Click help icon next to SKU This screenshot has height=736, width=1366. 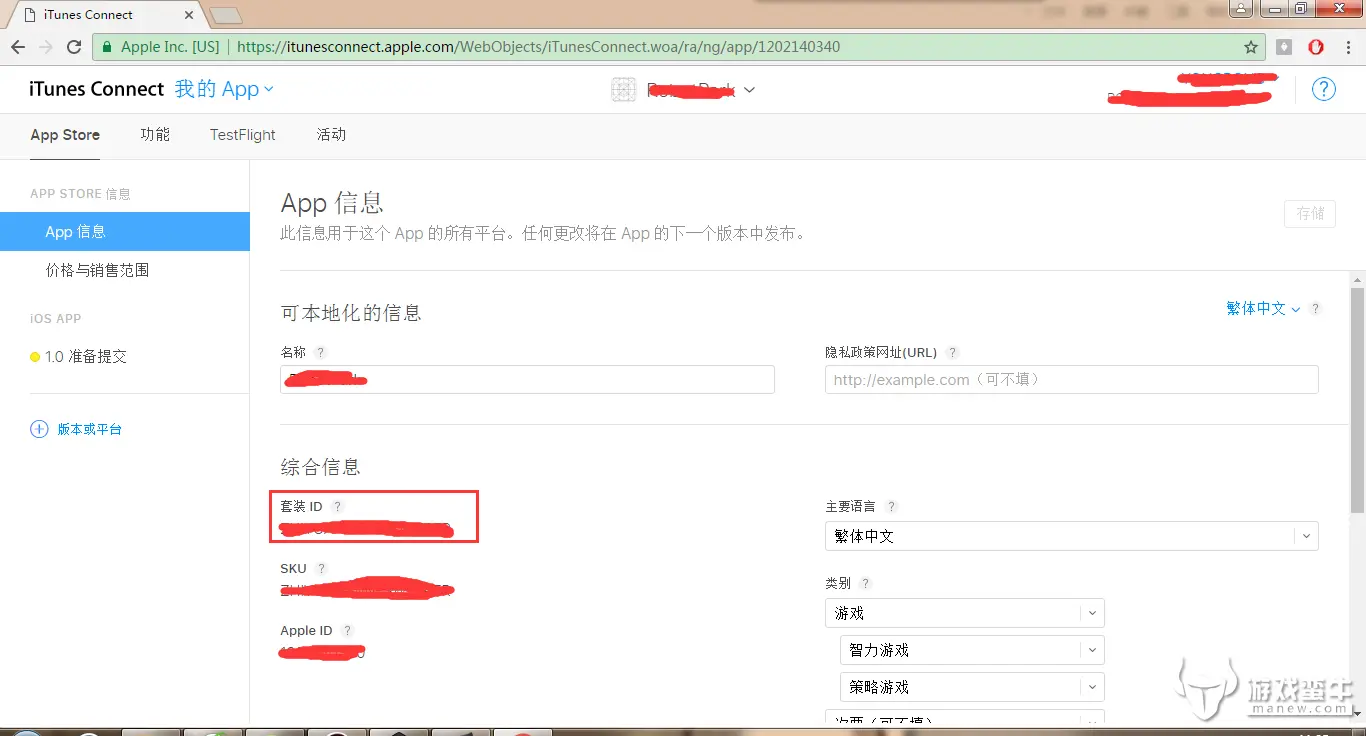321,569
